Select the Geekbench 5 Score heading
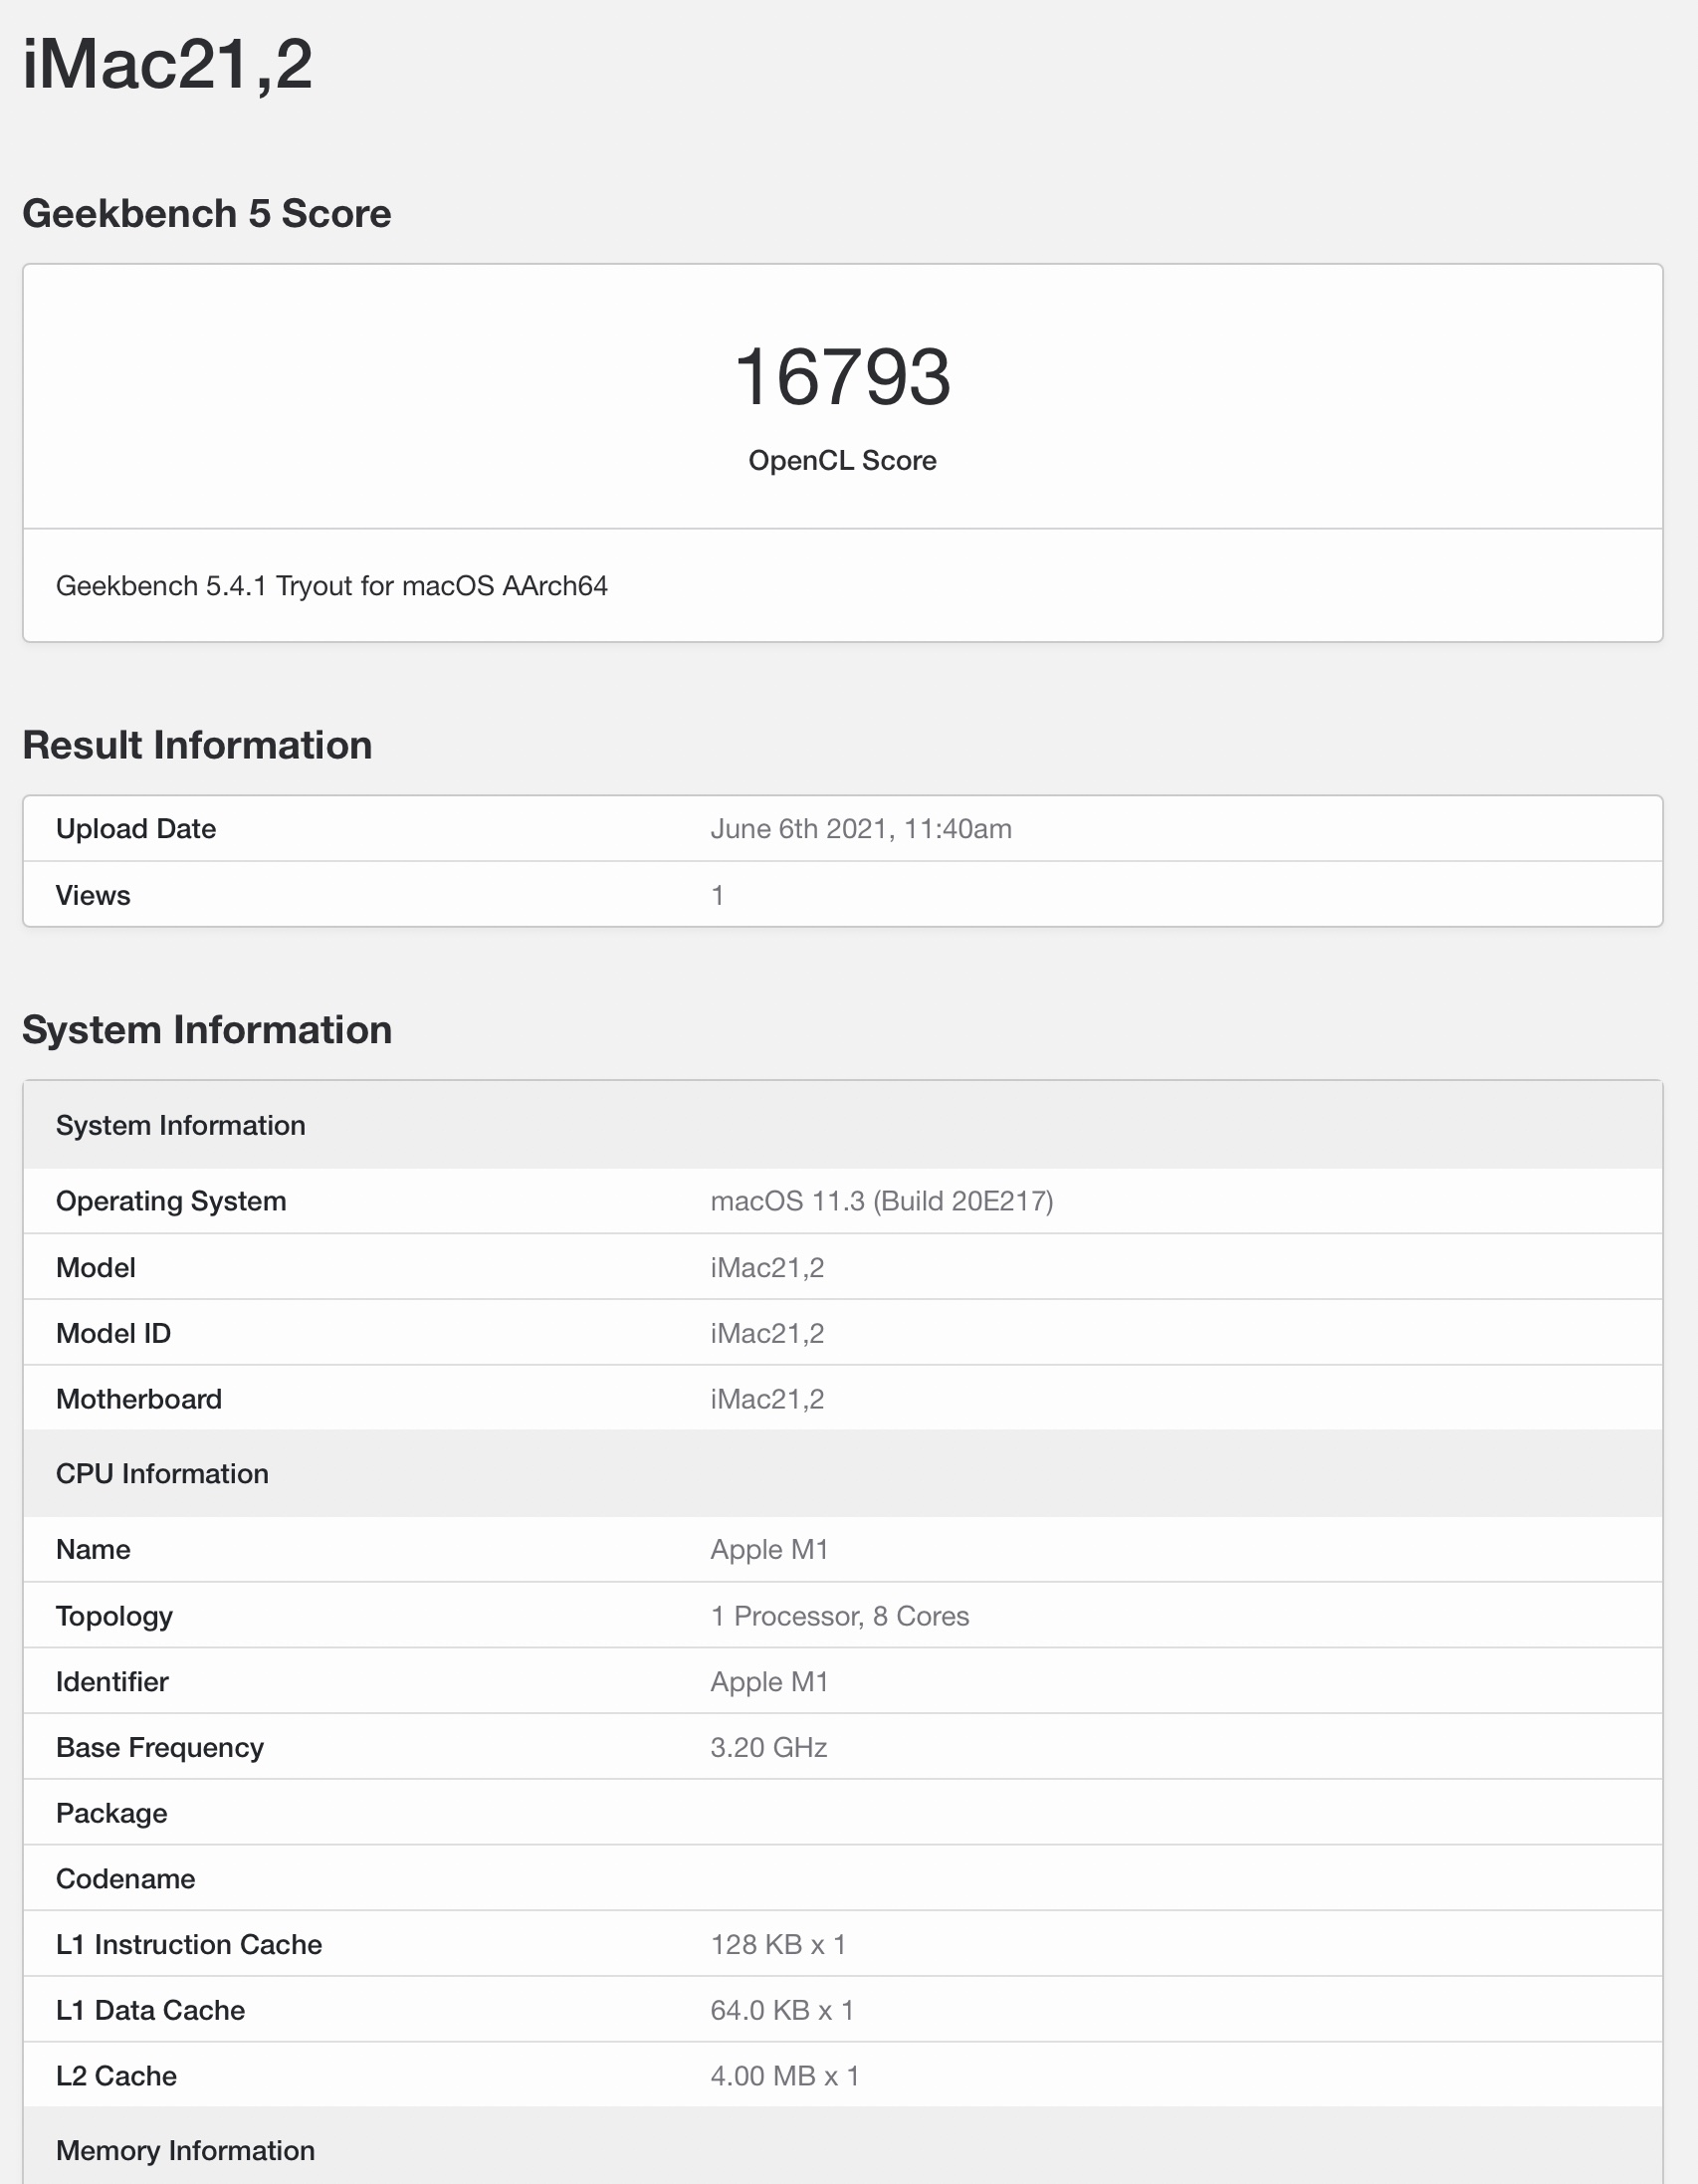 pos(206,214)
